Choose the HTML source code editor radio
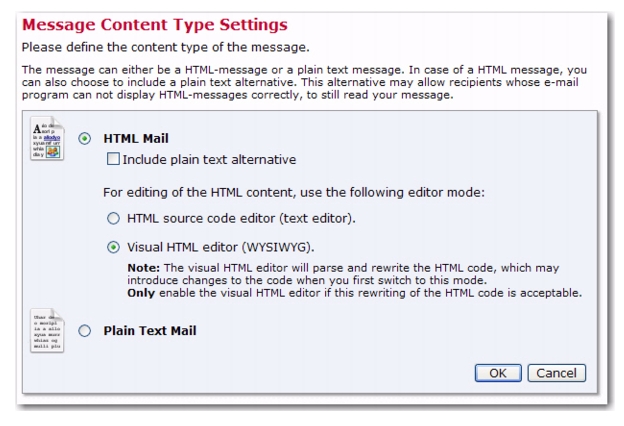The height and width of the screenshot is (426, 624). click(x=113, y=218)
